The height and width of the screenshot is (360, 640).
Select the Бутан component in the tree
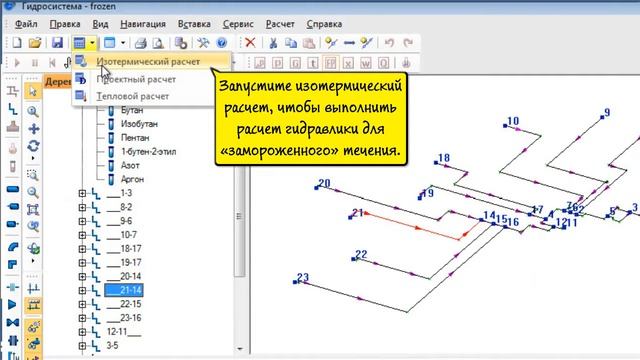coord(132,110)
